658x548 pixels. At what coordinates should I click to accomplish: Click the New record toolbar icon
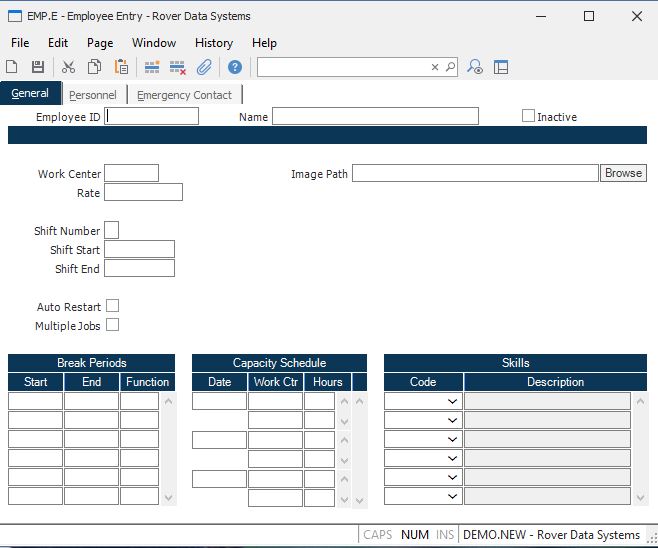(x=12, y=67)
